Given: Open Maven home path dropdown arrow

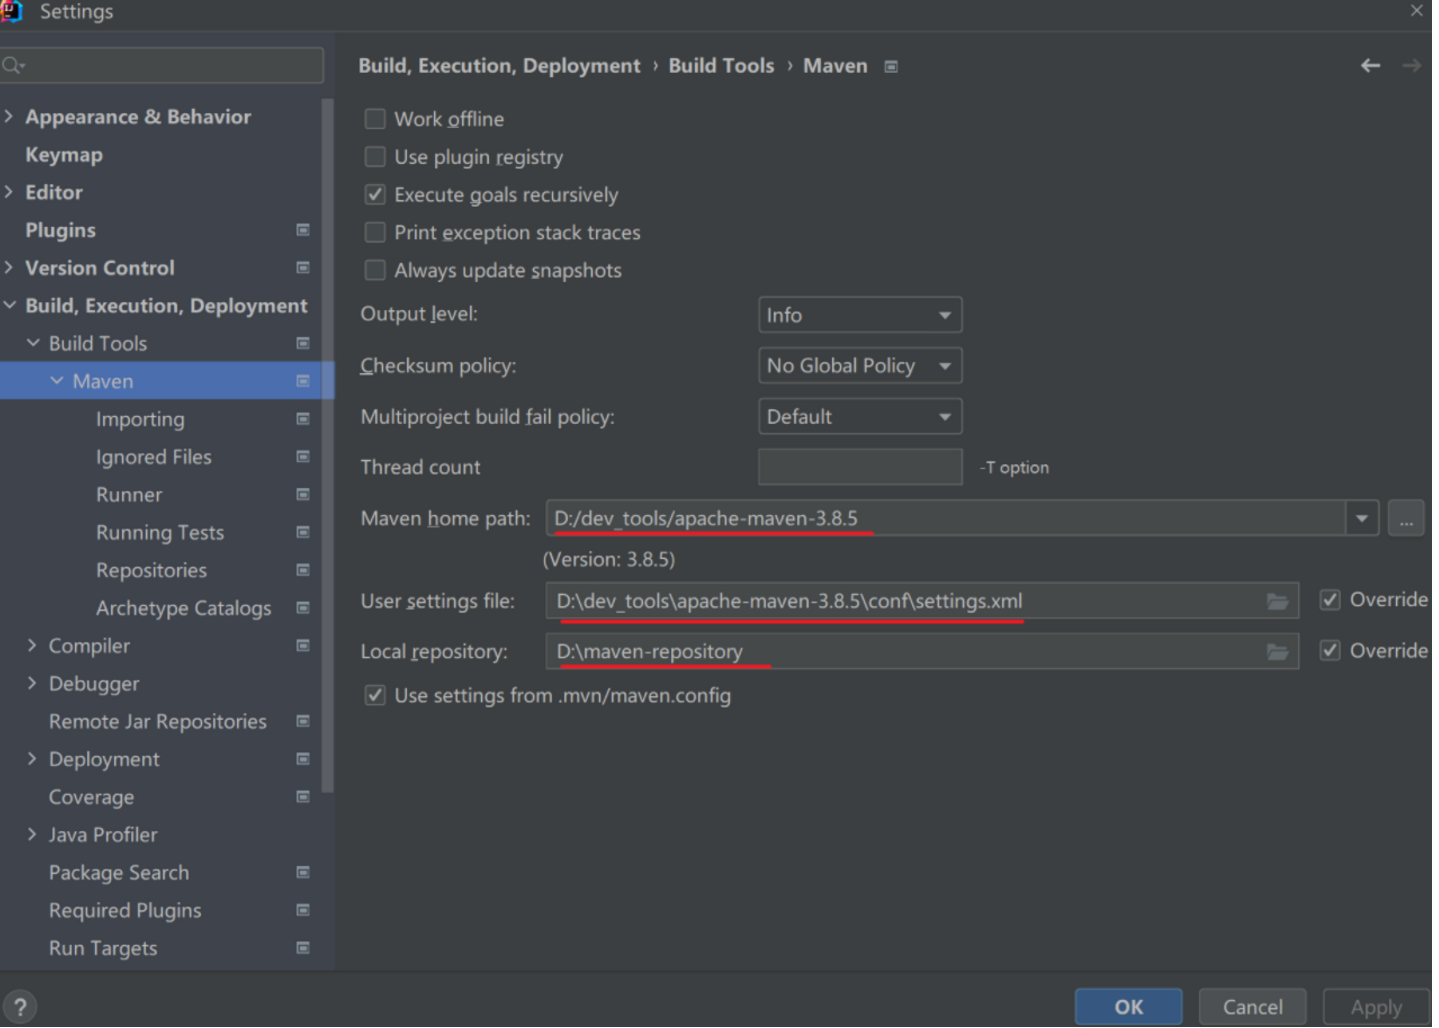Looking at the screenshot, I should pos(1361,519).
